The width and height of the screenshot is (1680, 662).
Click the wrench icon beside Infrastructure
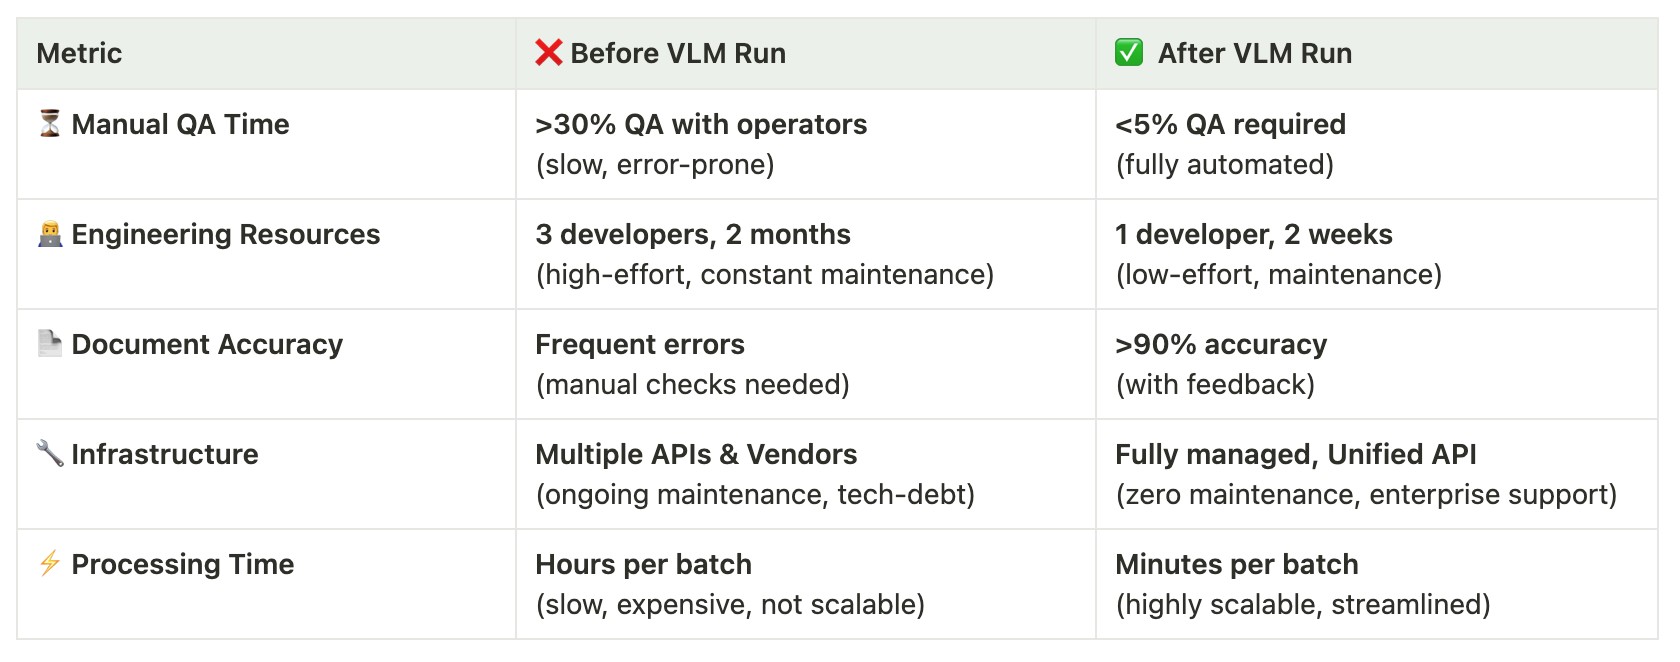[x=50, y=453]
